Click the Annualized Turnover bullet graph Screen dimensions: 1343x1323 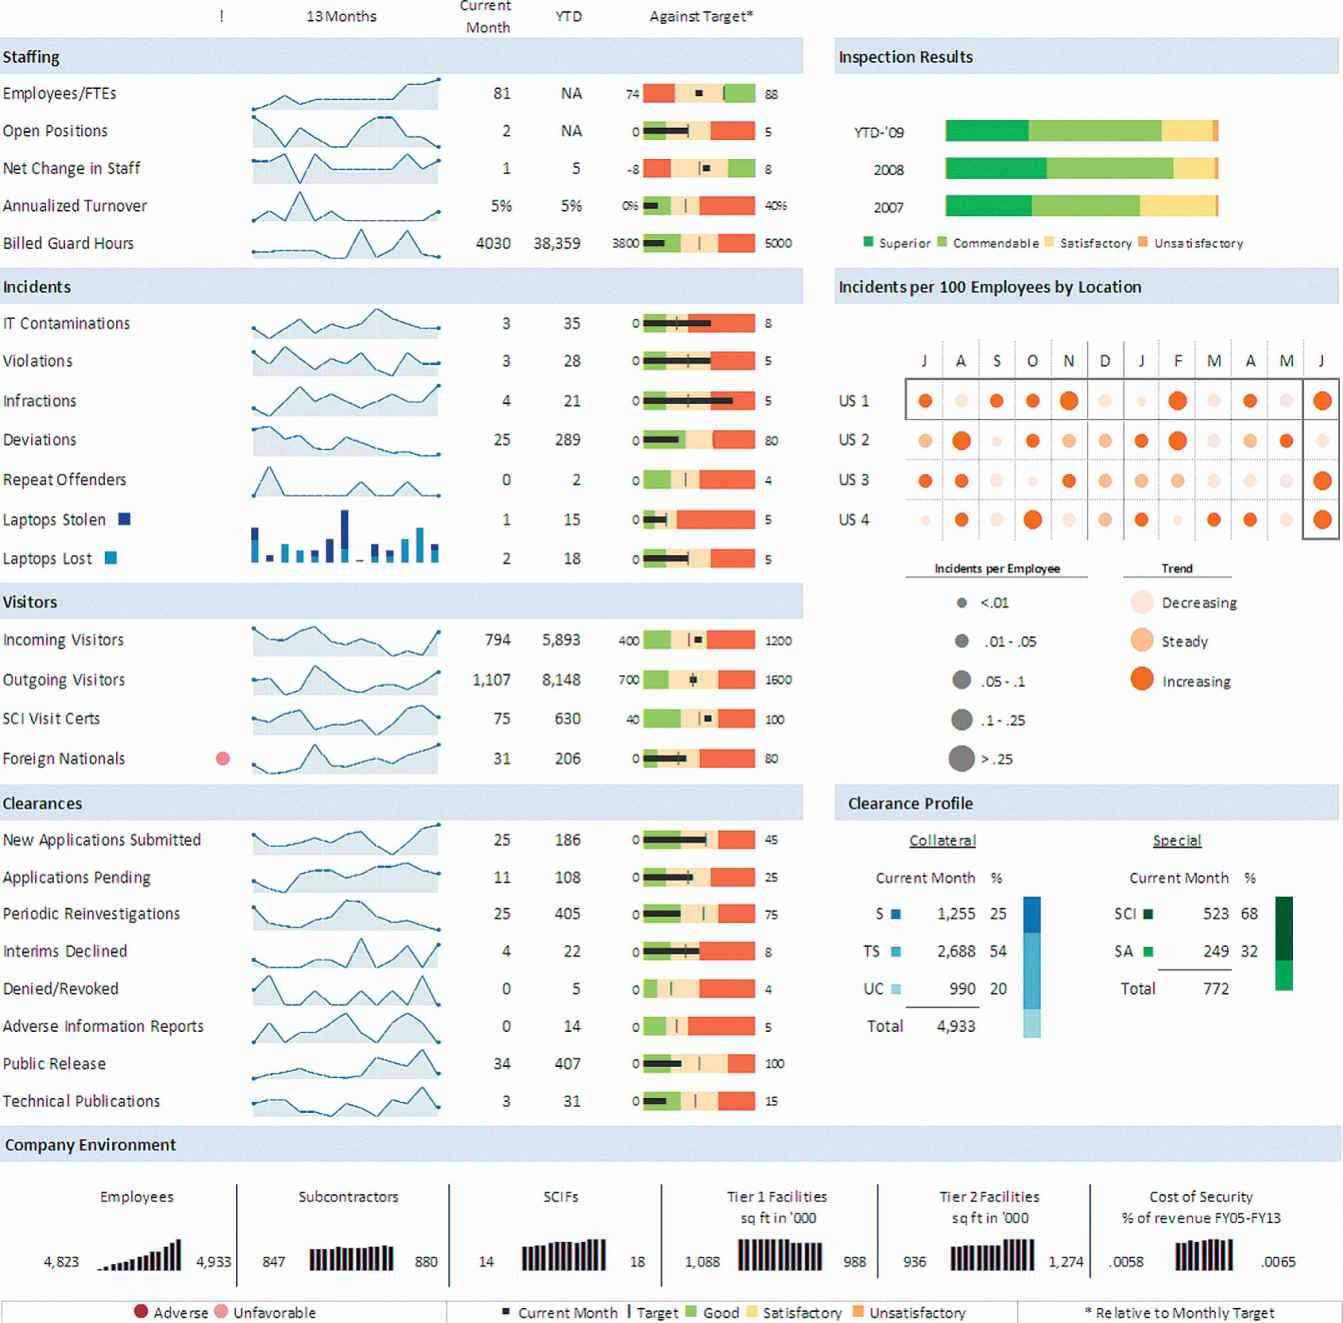click(699, 206)
